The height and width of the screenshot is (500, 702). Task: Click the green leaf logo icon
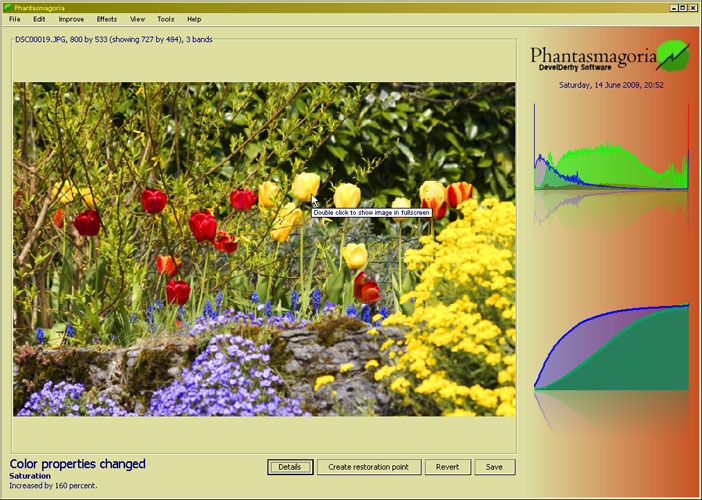[x=673, y=54]
